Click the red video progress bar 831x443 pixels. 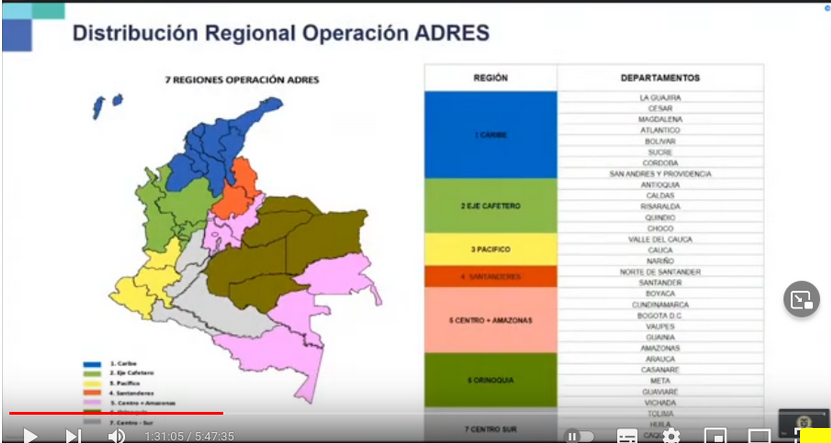click(116, 413)
